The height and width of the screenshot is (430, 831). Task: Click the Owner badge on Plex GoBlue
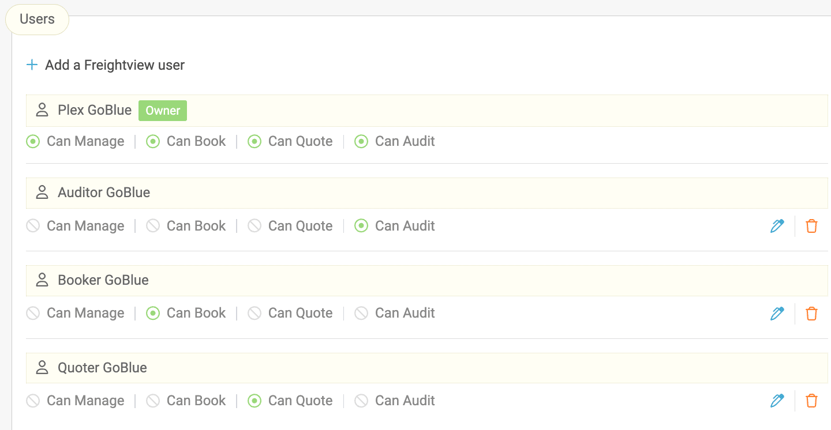pyautogui.click(x=162, y=110)
